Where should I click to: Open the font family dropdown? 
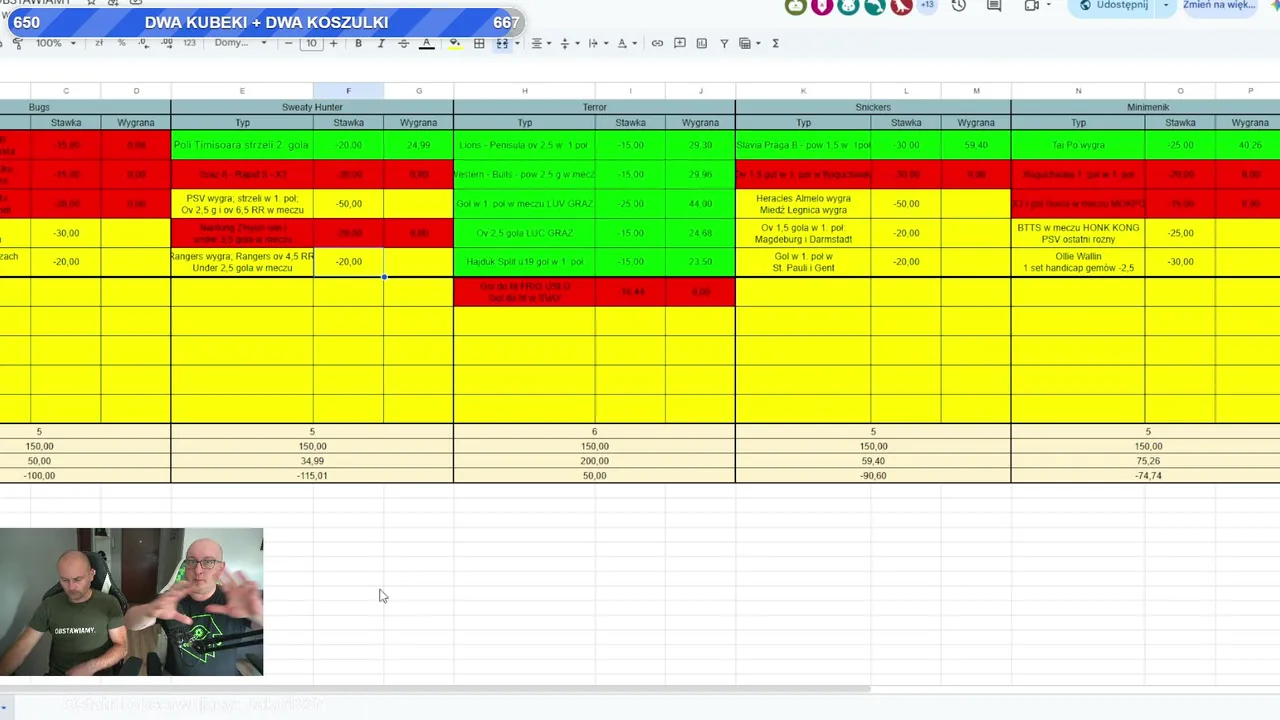[x=240, y=43]
